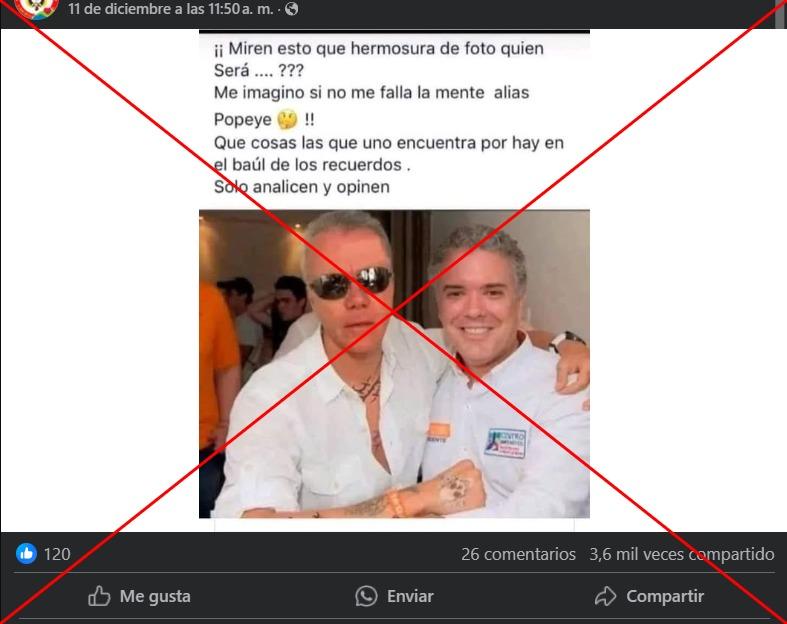787x624 pixels.
Task: Open the post date 11 de diciembre timestamp
Action: (x=171, y=9)
